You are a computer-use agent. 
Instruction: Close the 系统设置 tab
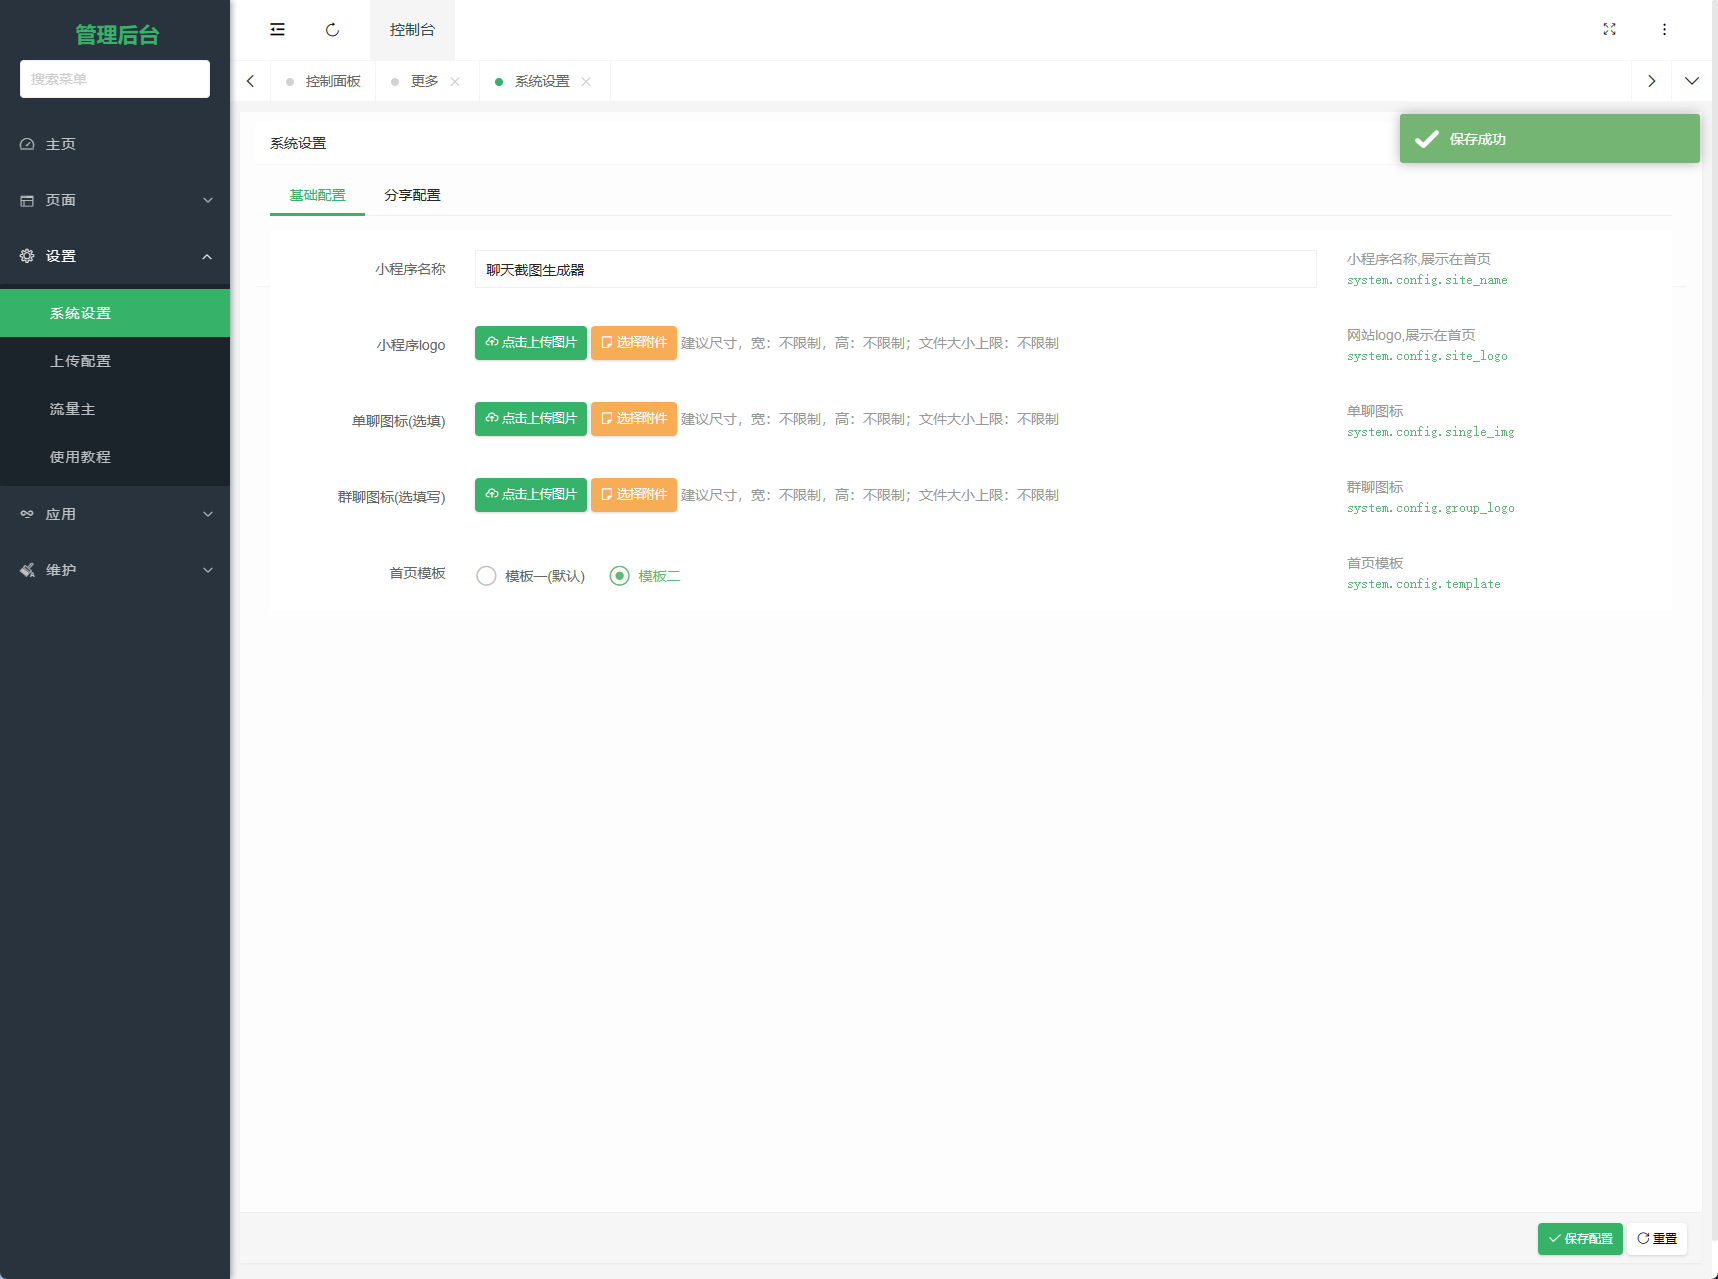[x=586, y=82]
